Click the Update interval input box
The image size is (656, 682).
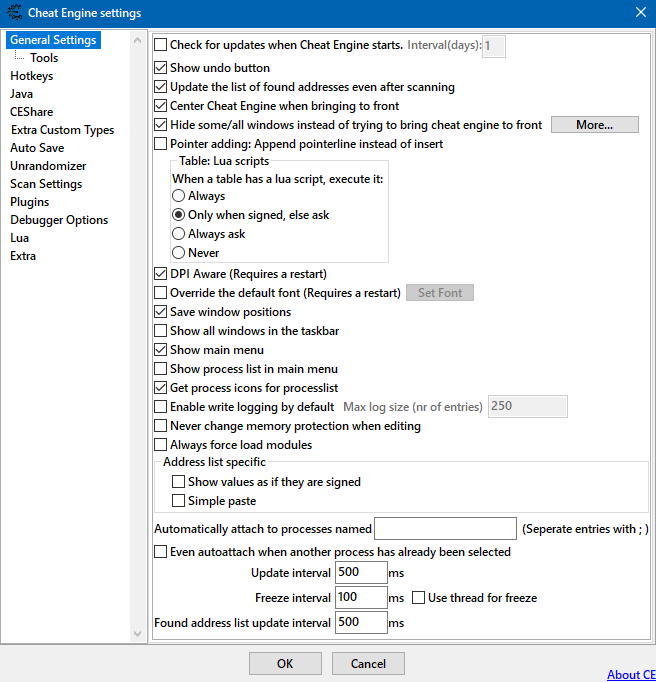(361, 572)
